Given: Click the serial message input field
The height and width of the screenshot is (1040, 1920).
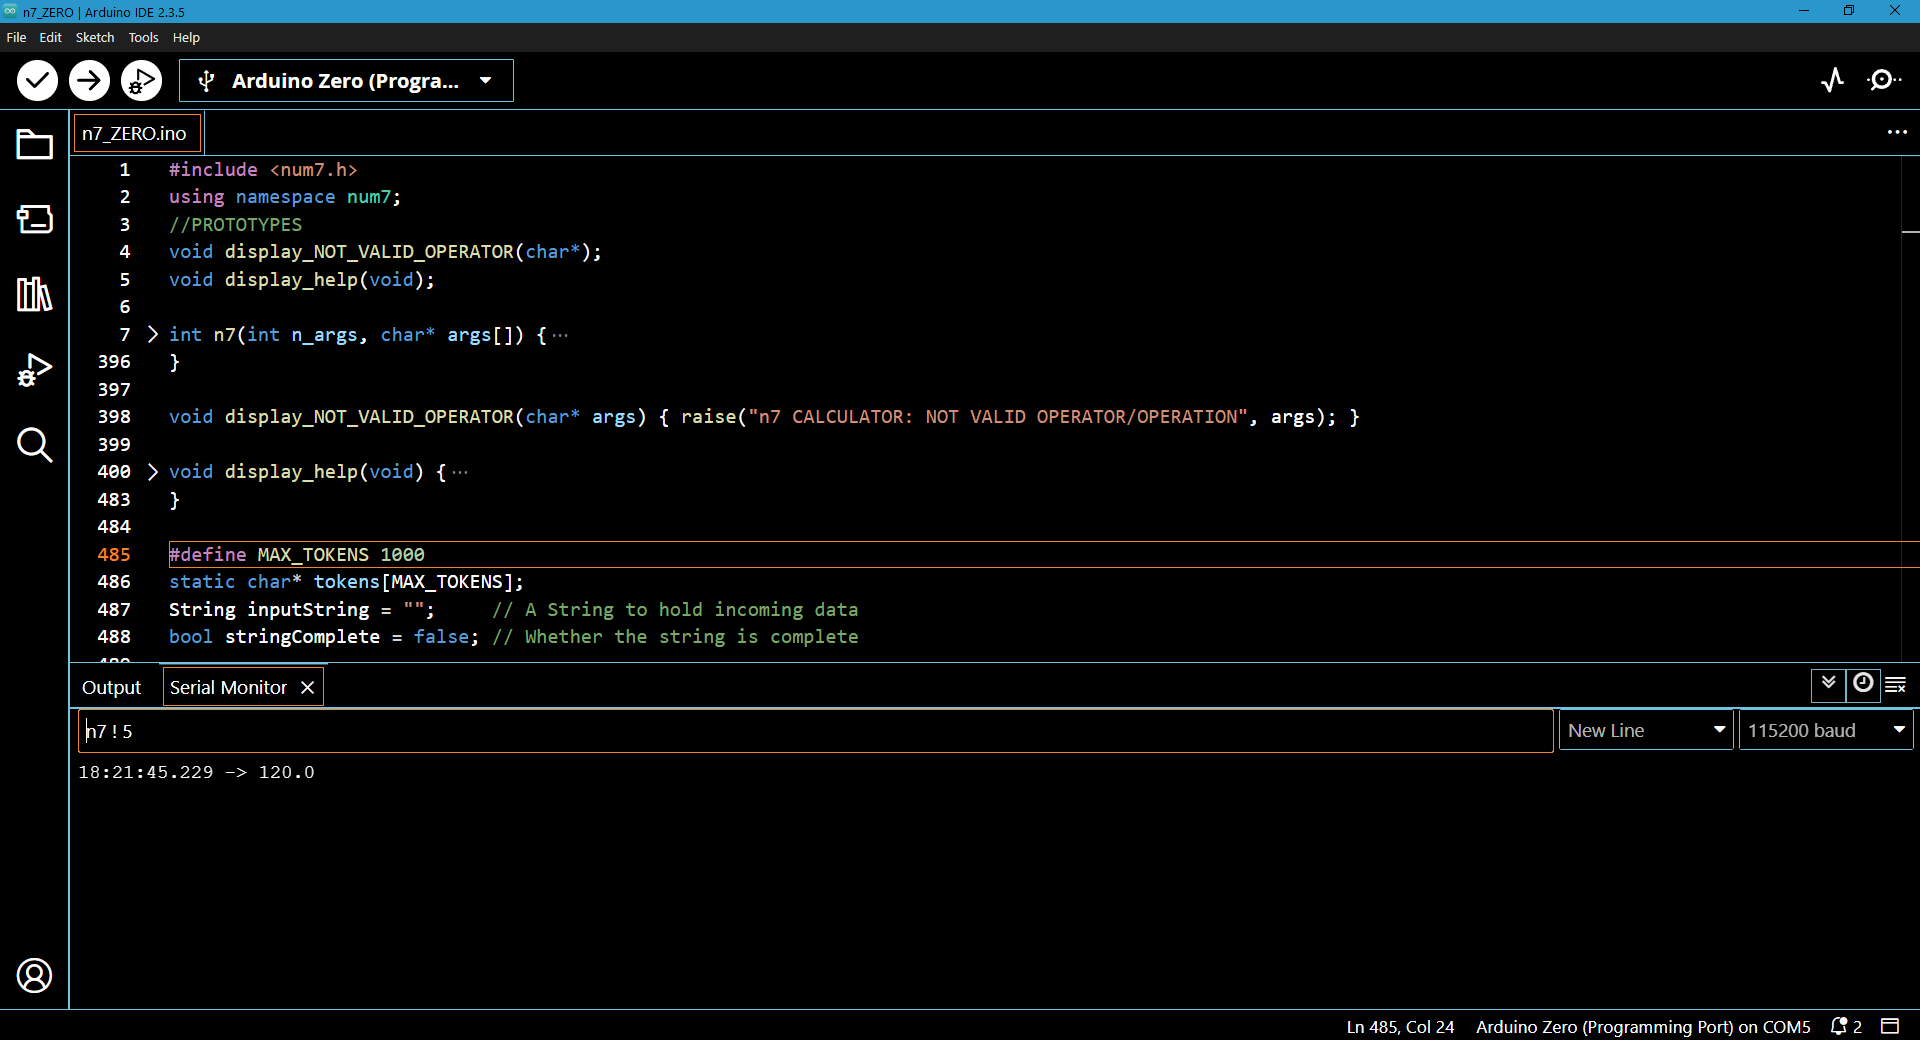Looking at the screenshot, I should point(815,731).
